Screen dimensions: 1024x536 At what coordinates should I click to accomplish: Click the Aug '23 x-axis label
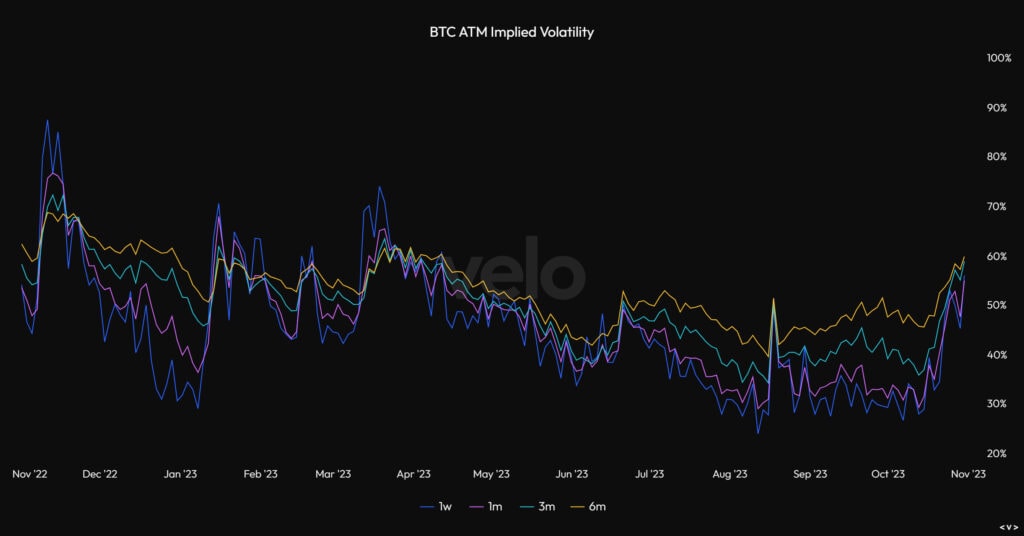(x=730, y=474)
